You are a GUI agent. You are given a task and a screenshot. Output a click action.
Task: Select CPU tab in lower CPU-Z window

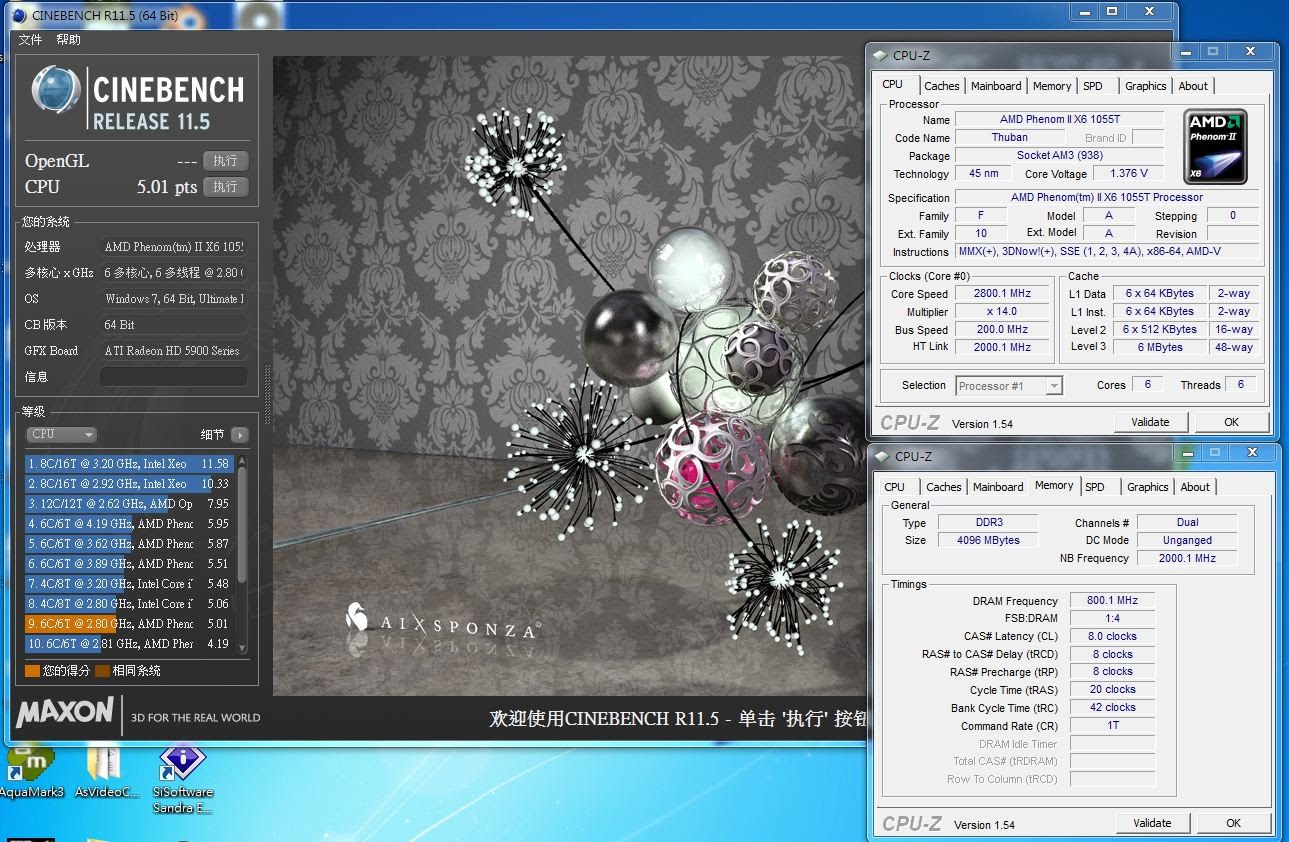pyautogui.click(x=895, y=487)
